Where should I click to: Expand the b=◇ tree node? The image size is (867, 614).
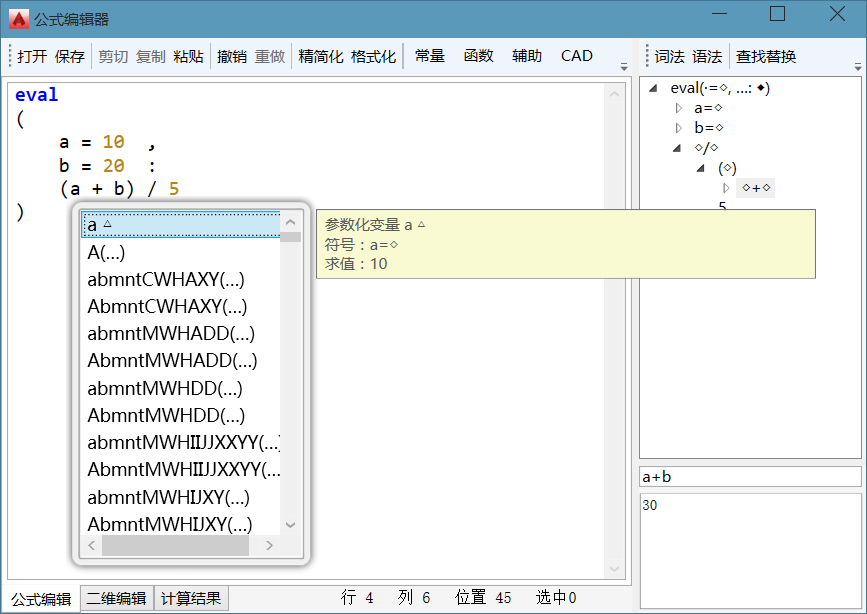click(678, 128)
